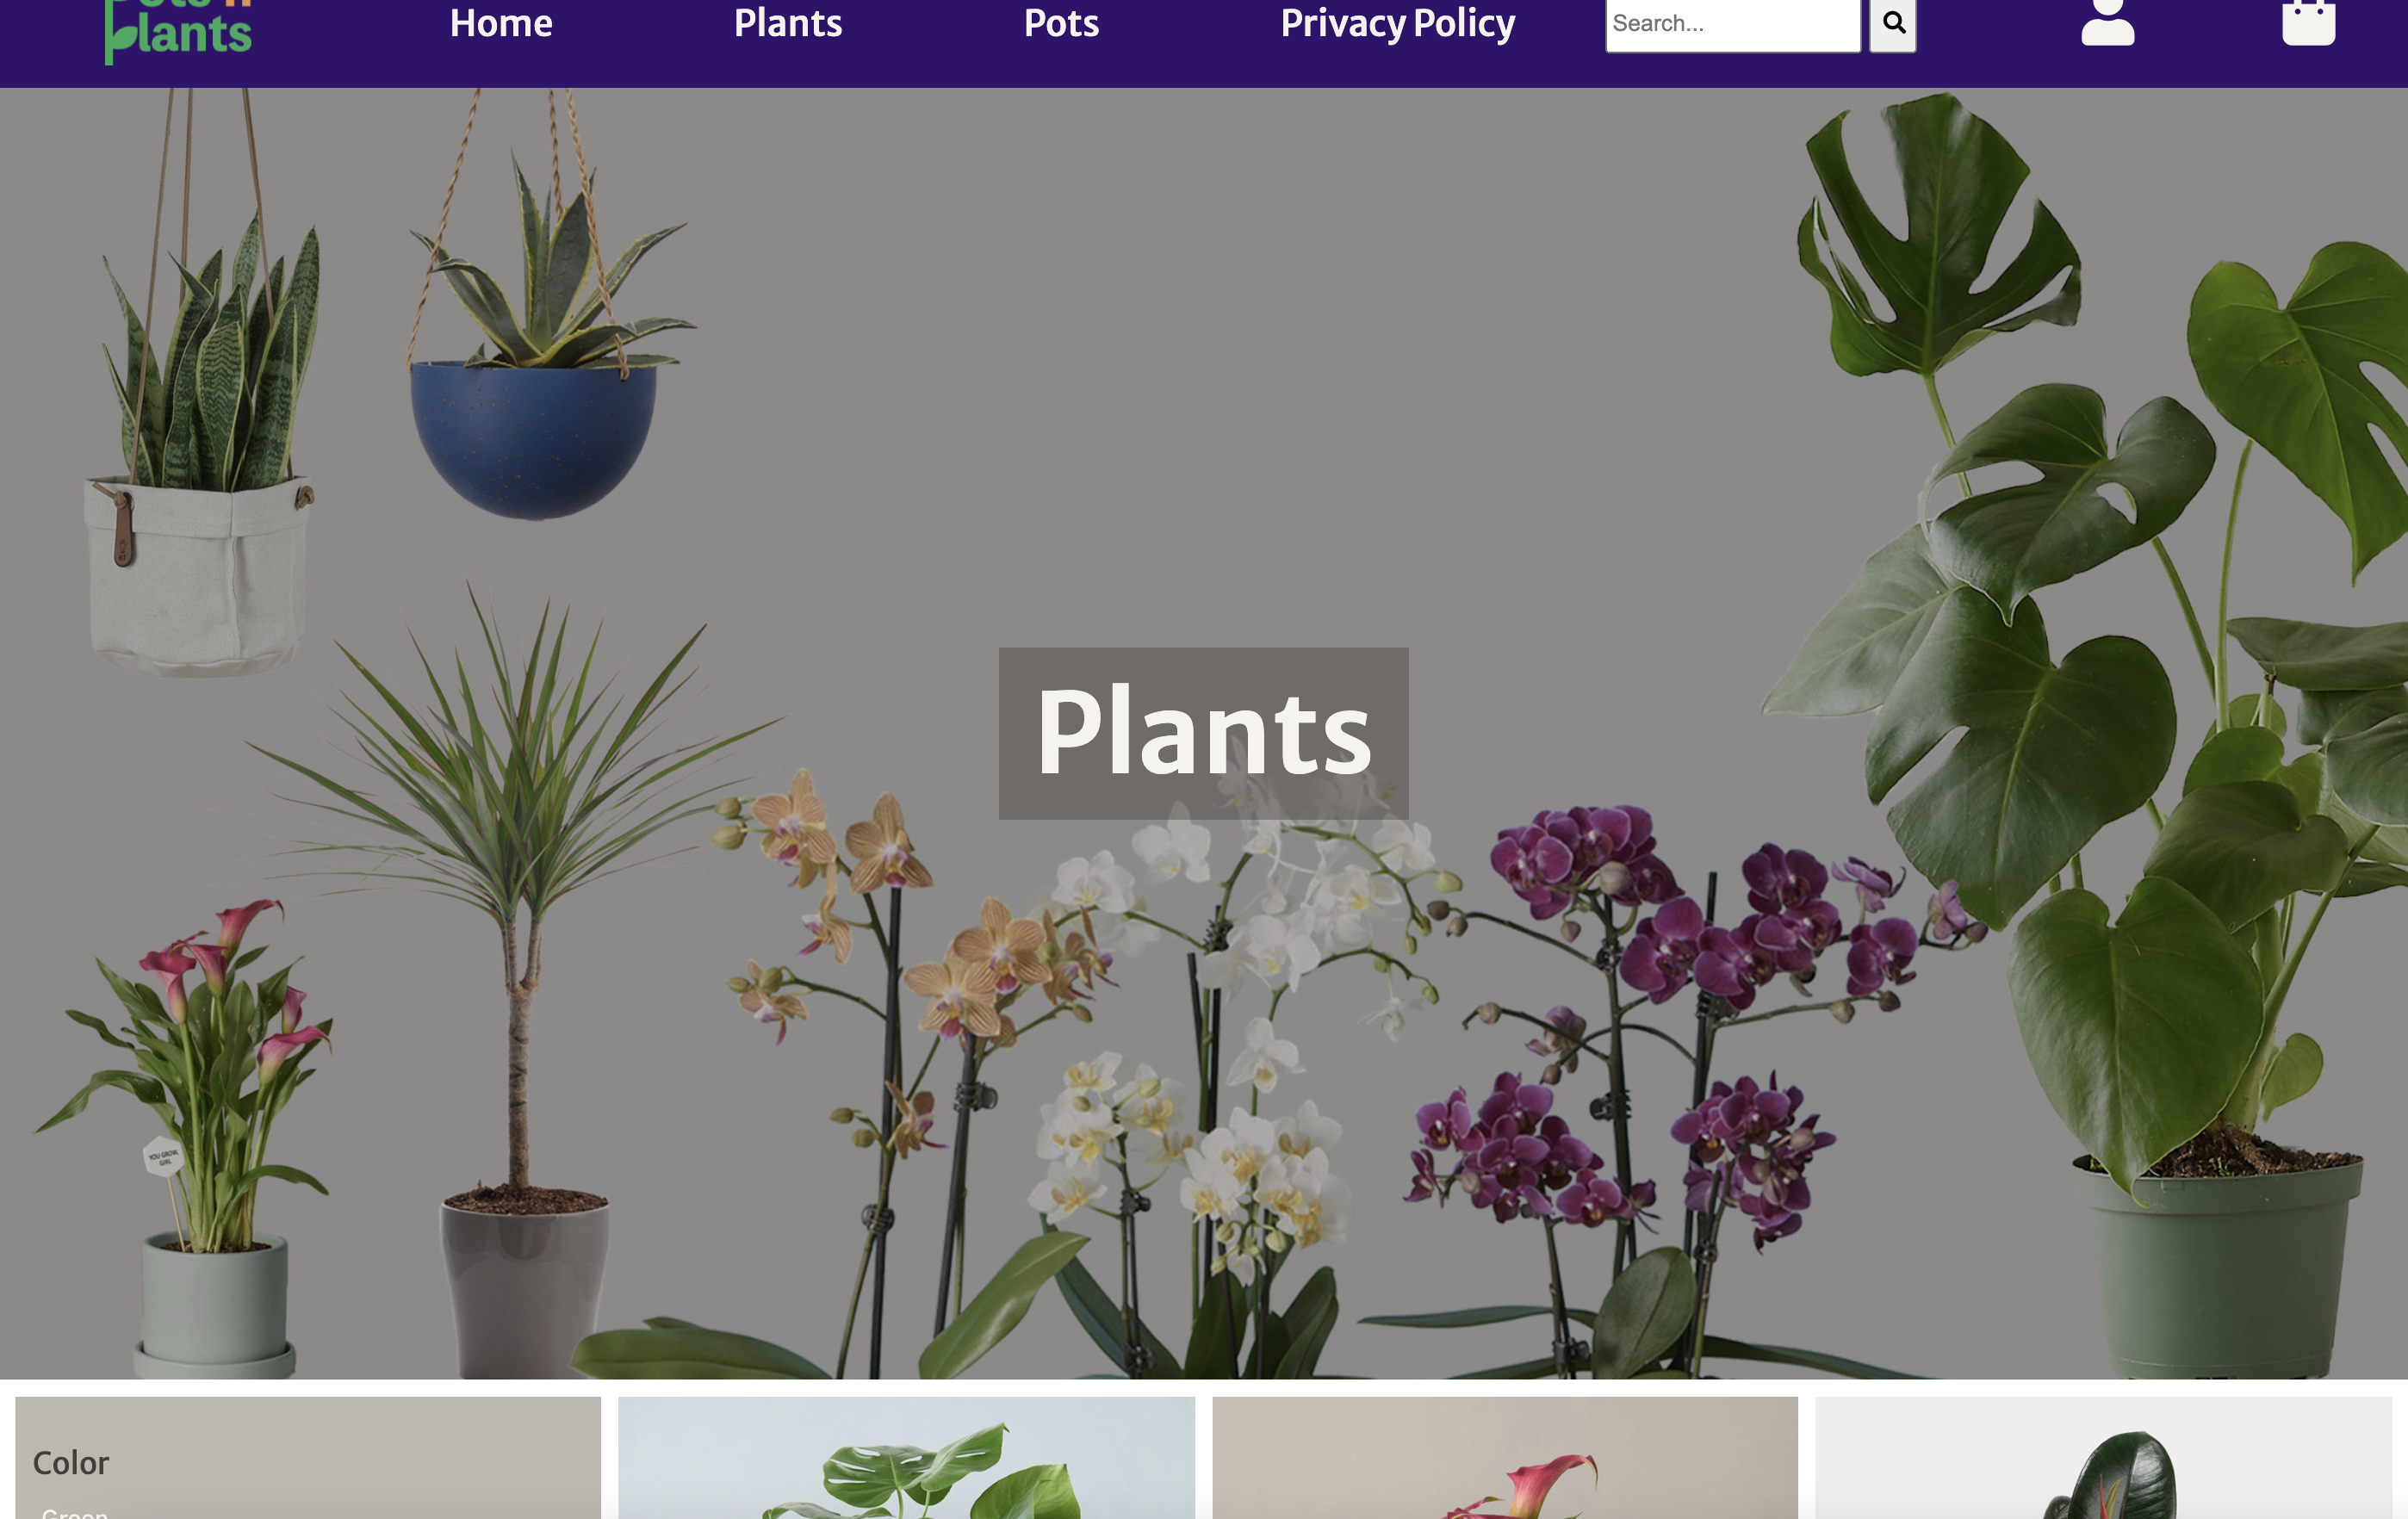
Task: Open the dark rubber plant product thumbnail
Action: coord(2103,1458)
